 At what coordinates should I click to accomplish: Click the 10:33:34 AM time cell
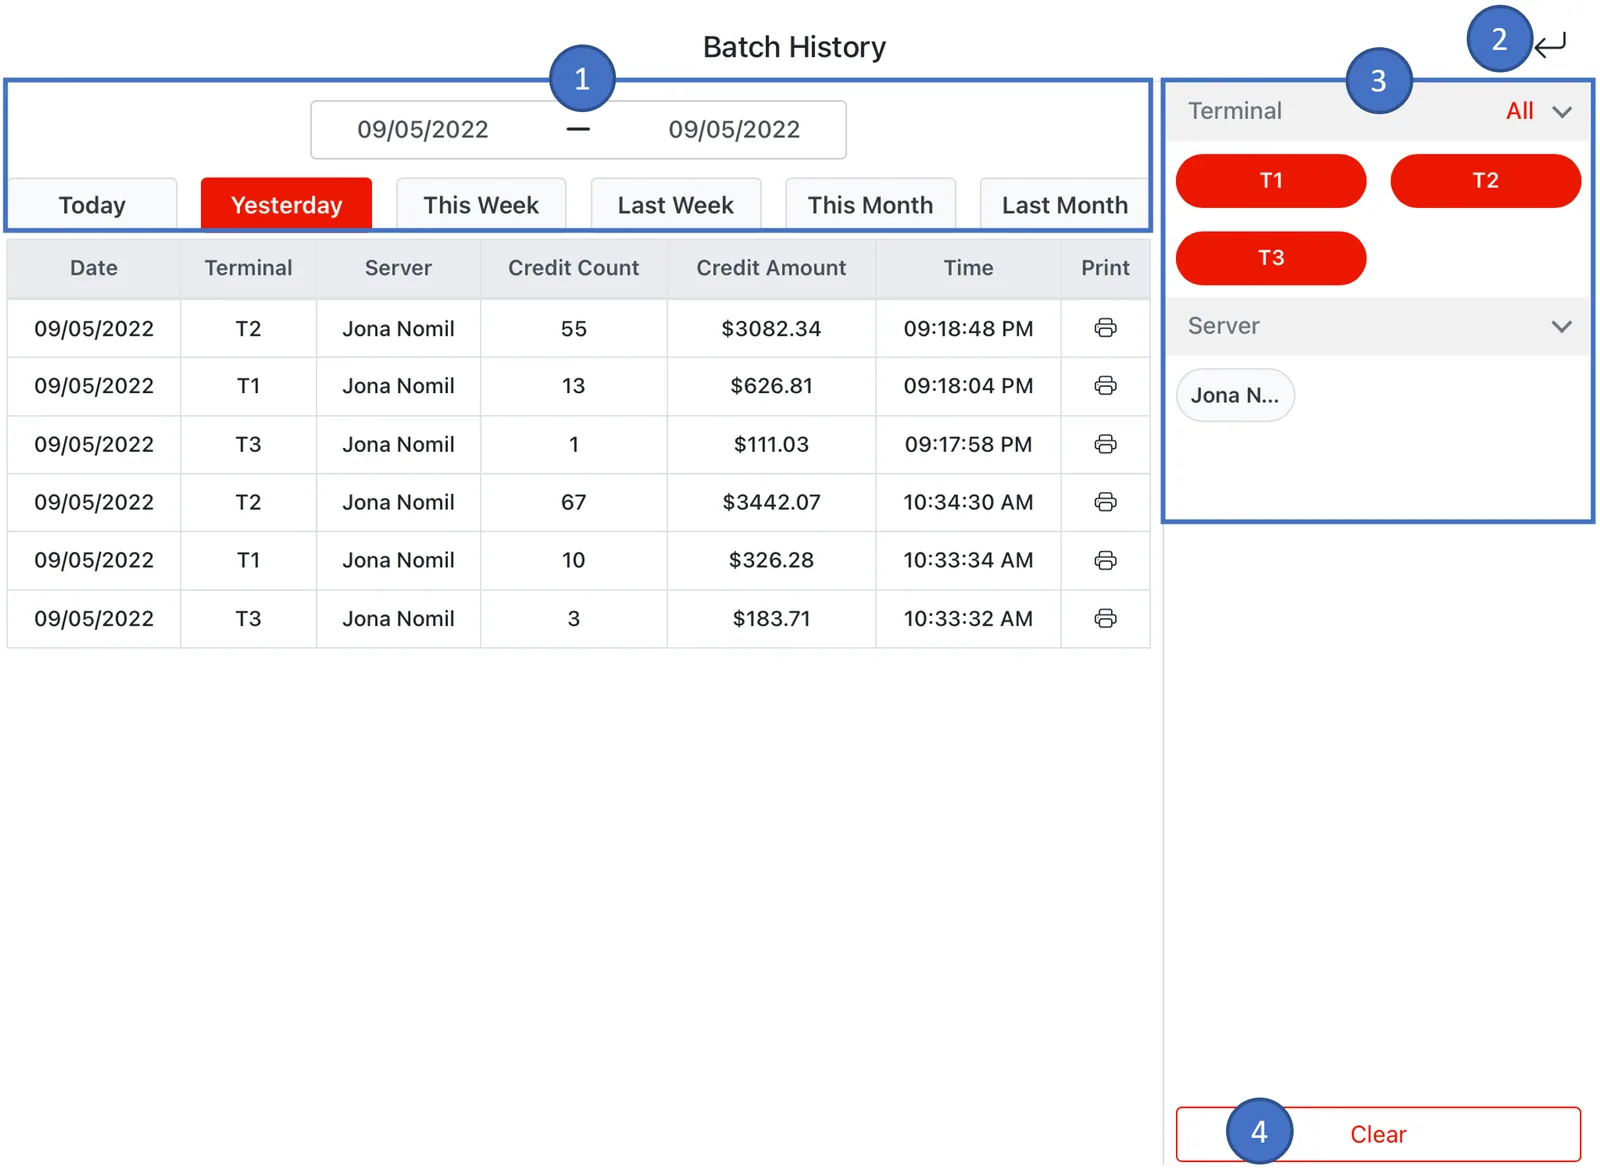(x=968, y=560)
